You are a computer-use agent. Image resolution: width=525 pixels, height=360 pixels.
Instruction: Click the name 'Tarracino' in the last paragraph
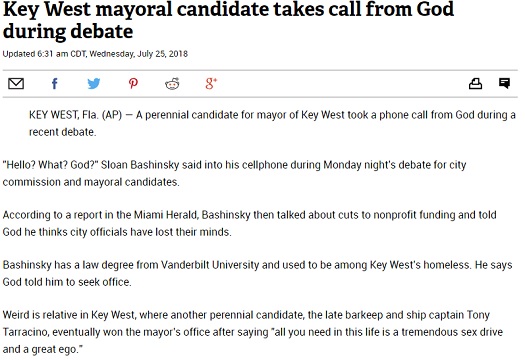26,332
